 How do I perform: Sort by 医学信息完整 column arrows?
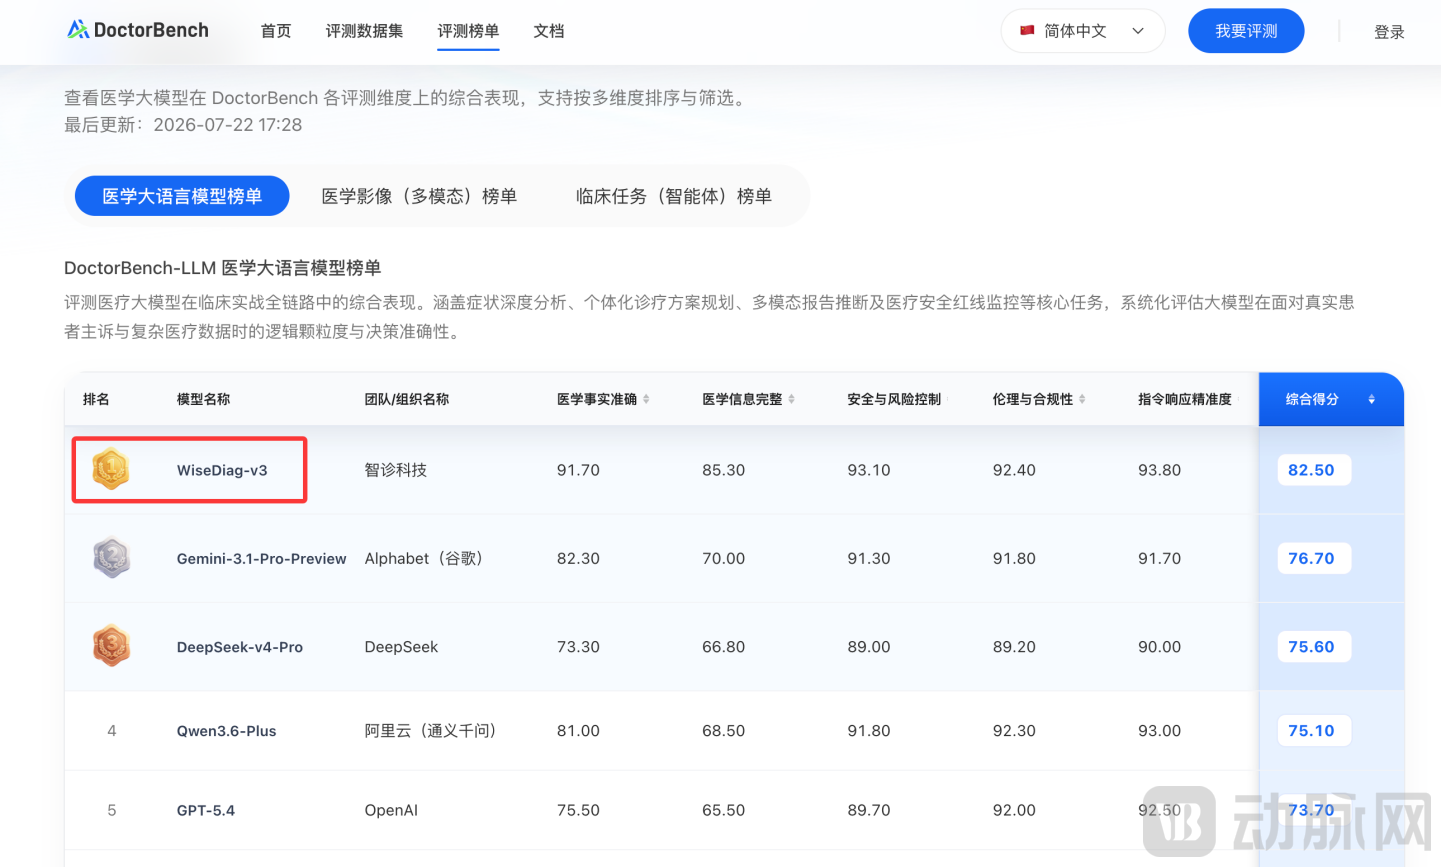[x=791, y=399]
